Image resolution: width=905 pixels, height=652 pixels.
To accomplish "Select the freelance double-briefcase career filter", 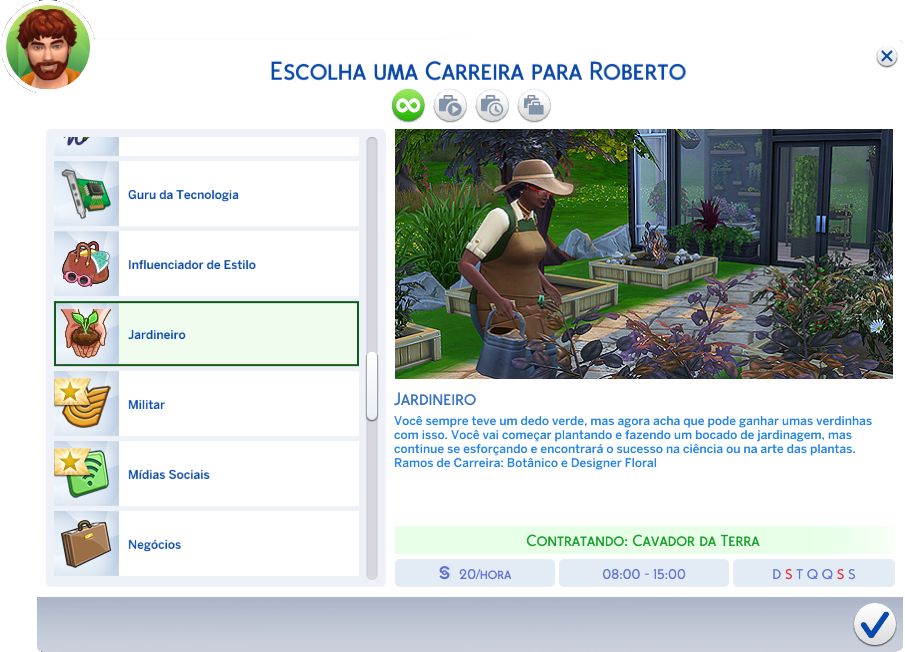I will tap(533, 105).
